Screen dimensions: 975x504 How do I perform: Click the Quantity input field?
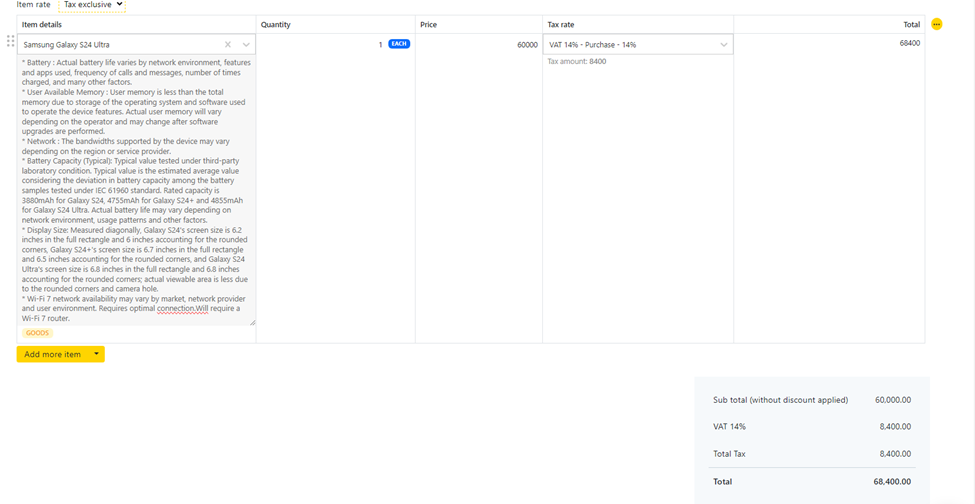(x=320, y=45)
